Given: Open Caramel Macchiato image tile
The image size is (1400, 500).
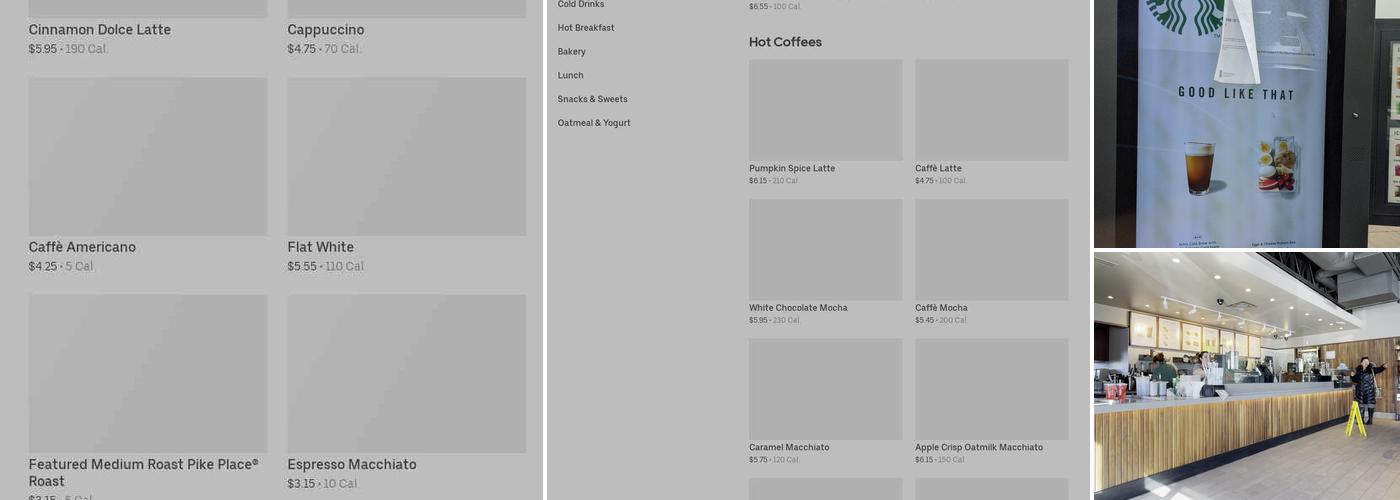Looking at the screenshot, I should point(826,389).
